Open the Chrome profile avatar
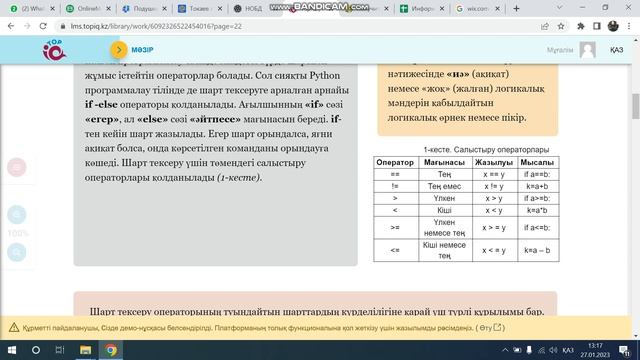640x360 pixels. [613, 26]
